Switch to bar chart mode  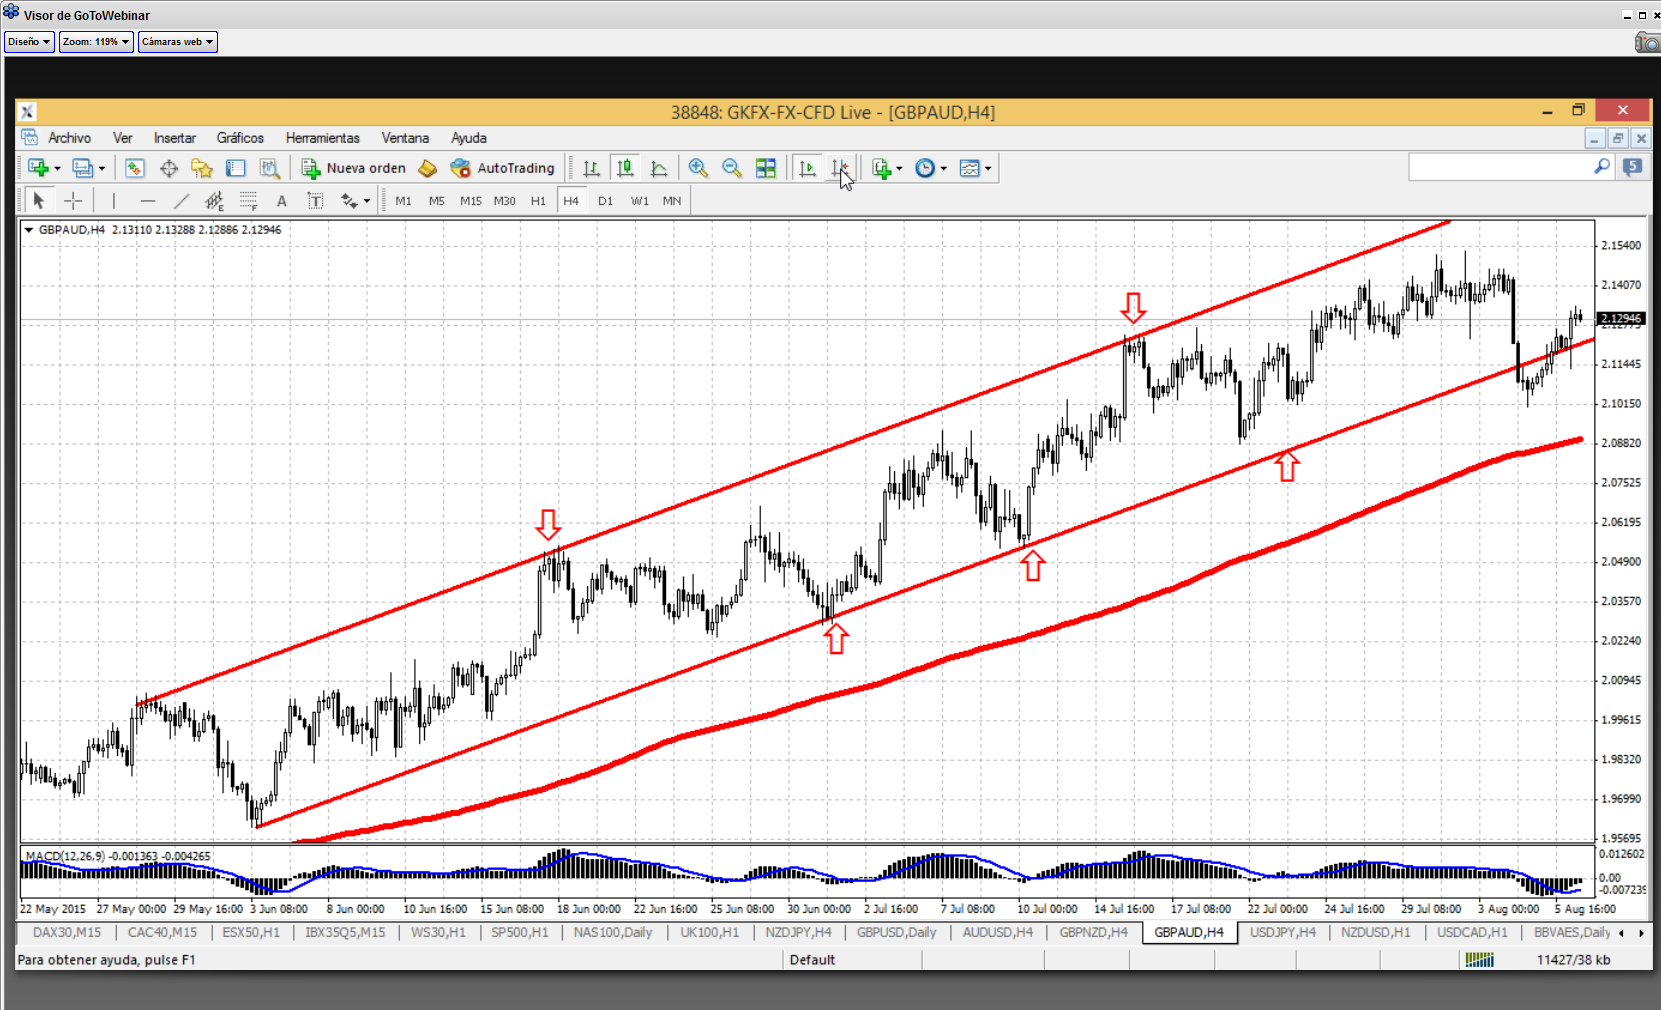click(592, 168)
